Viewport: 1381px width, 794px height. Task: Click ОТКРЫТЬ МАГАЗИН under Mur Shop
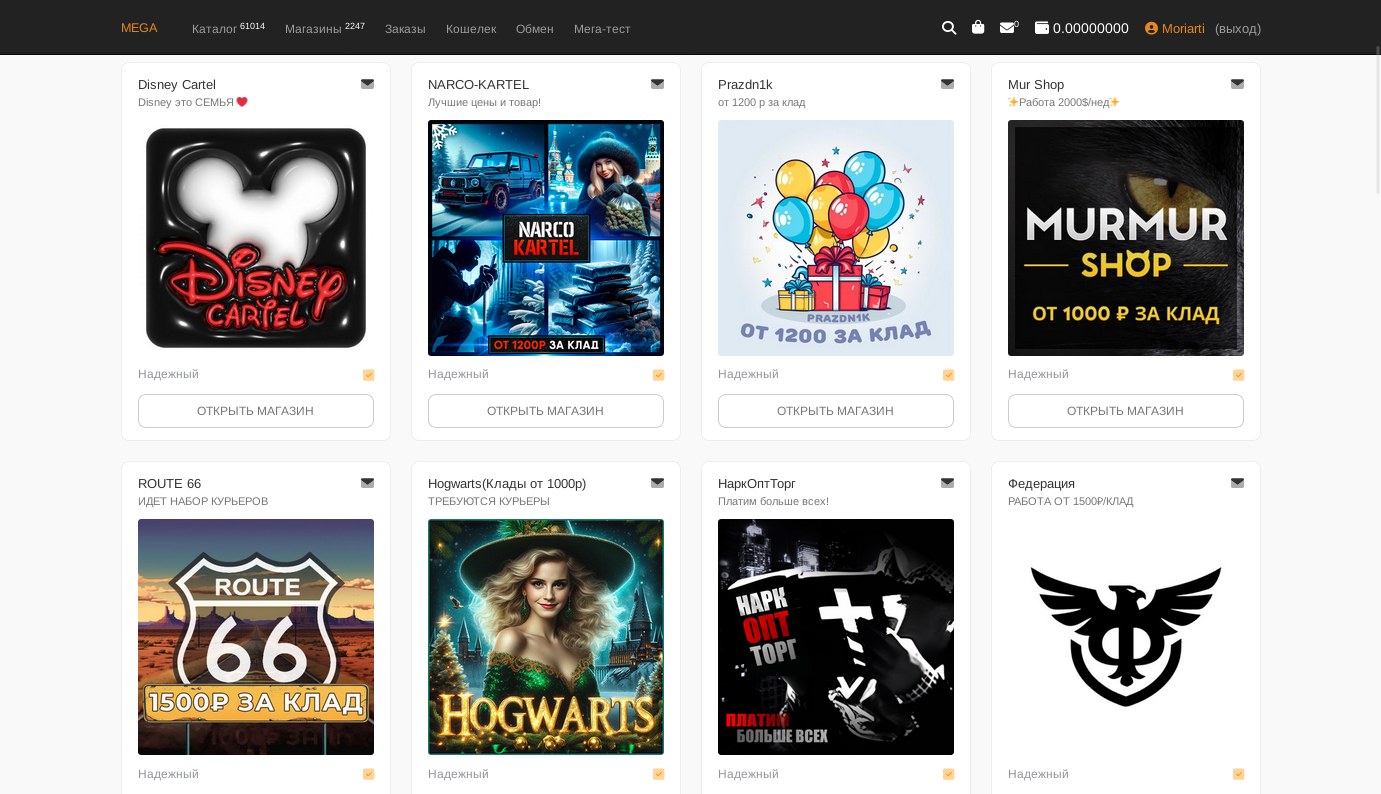point(1126,411)
